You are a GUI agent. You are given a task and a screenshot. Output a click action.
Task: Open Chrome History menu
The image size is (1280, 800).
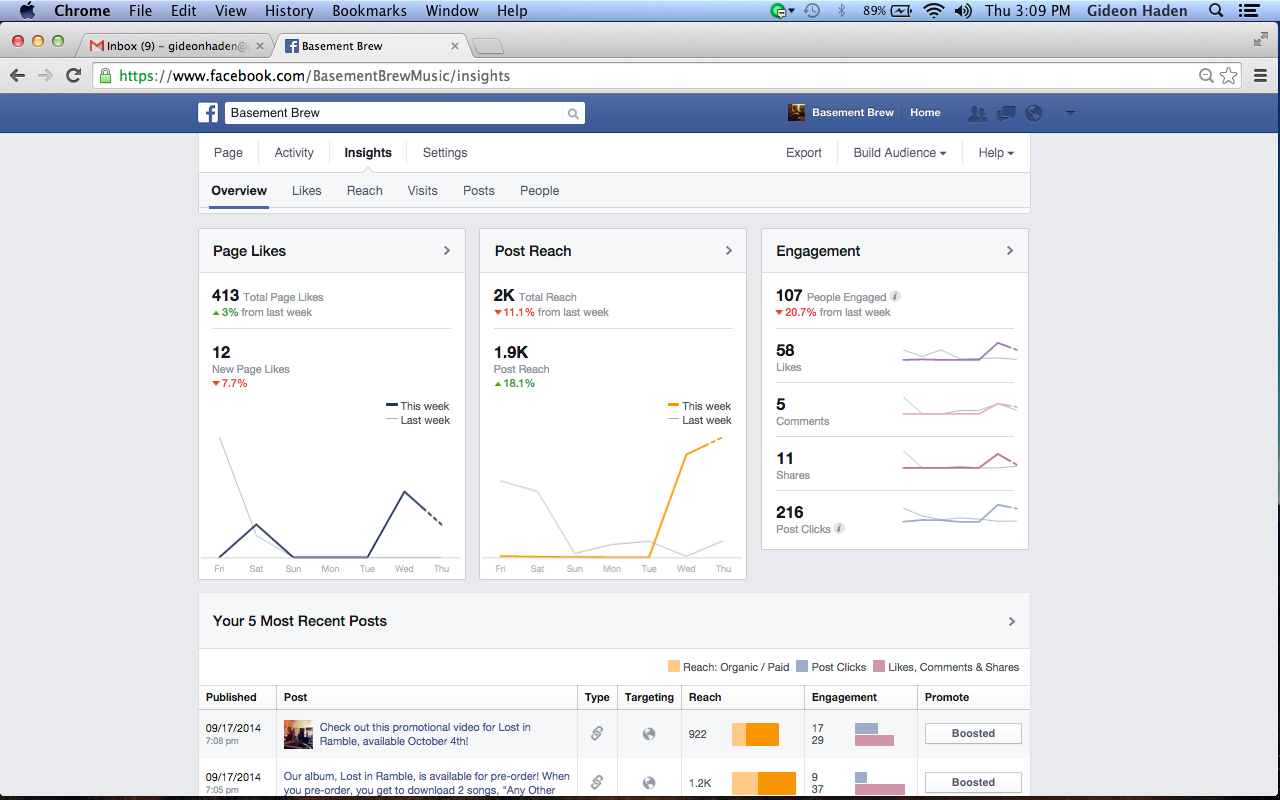click(x=289, y=11)
